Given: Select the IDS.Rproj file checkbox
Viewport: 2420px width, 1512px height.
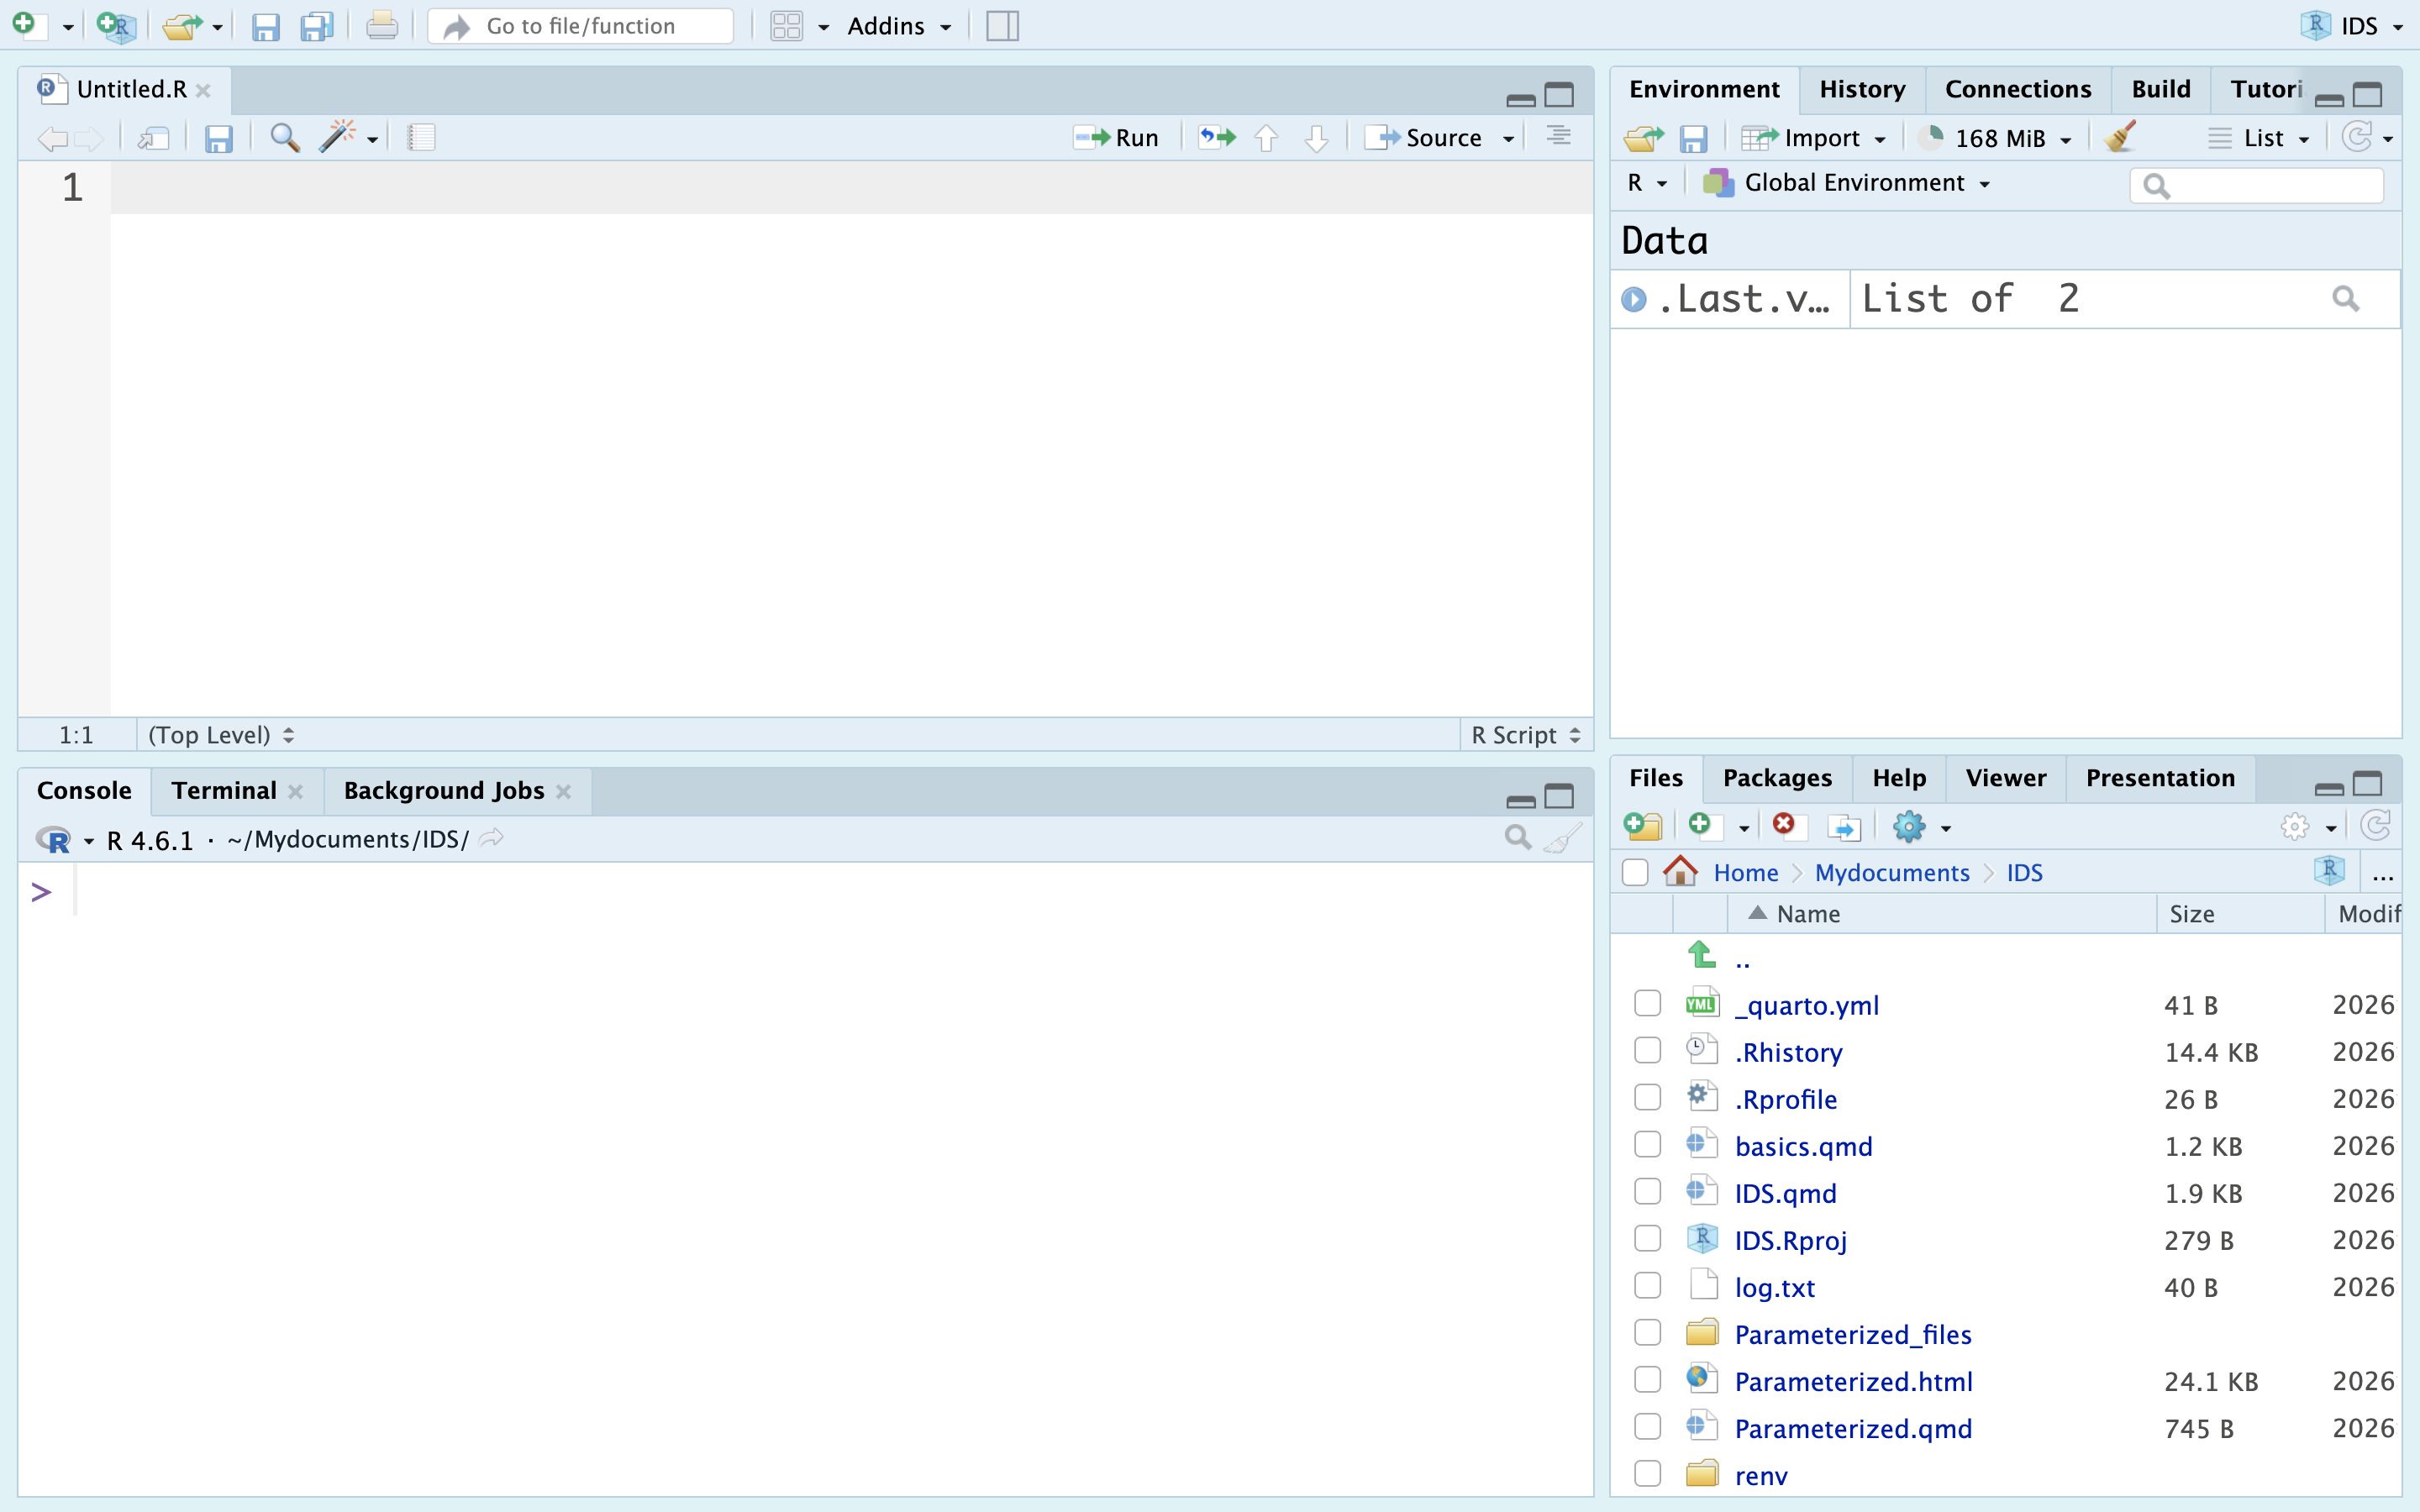Looking at the screenshot, I should (1647, 1238).
